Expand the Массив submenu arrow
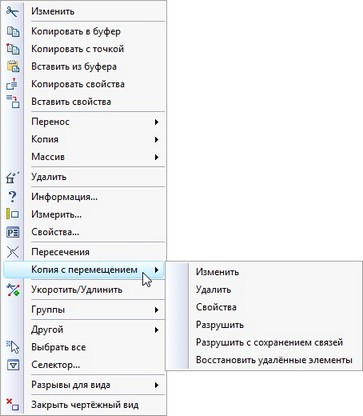 tap(156, 157)
